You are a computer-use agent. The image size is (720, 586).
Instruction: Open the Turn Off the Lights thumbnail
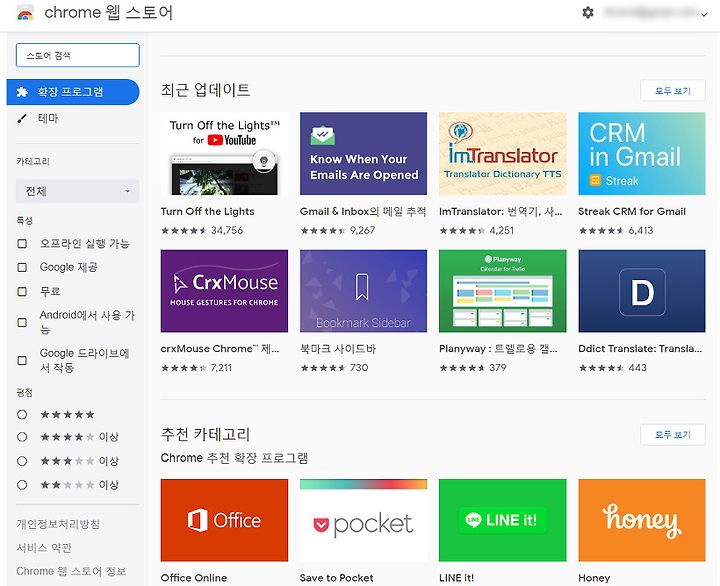(224, 153)
